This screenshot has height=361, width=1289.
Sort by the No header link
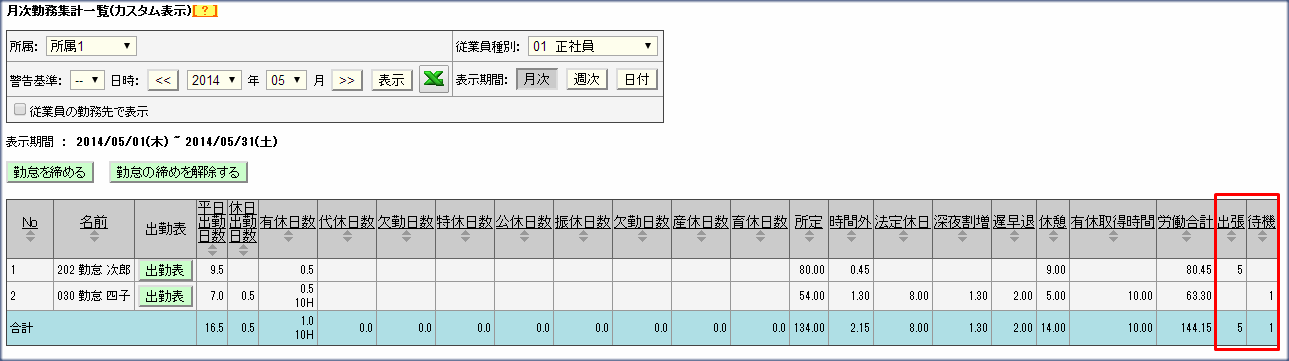(x=30, y=221)
